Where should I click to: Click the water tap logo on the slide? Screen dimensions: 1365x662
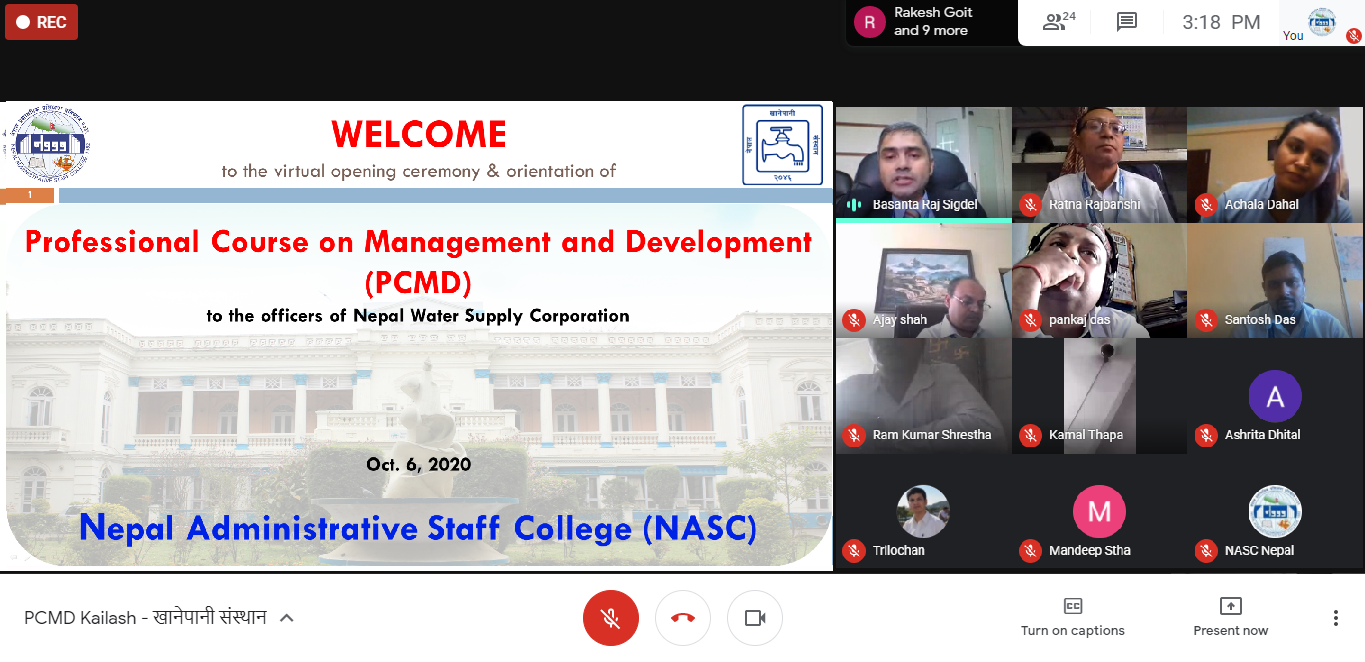[782, 145]
